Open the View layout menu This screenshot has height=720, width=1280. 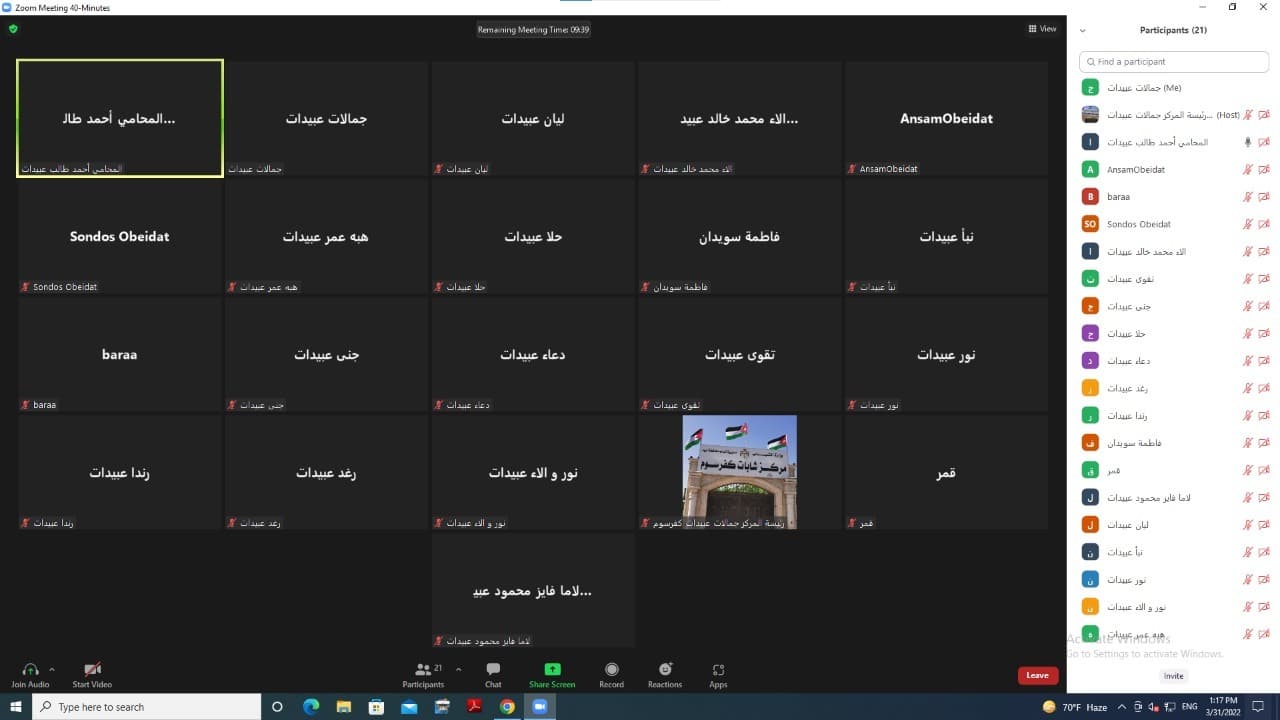pos(1042,29)
